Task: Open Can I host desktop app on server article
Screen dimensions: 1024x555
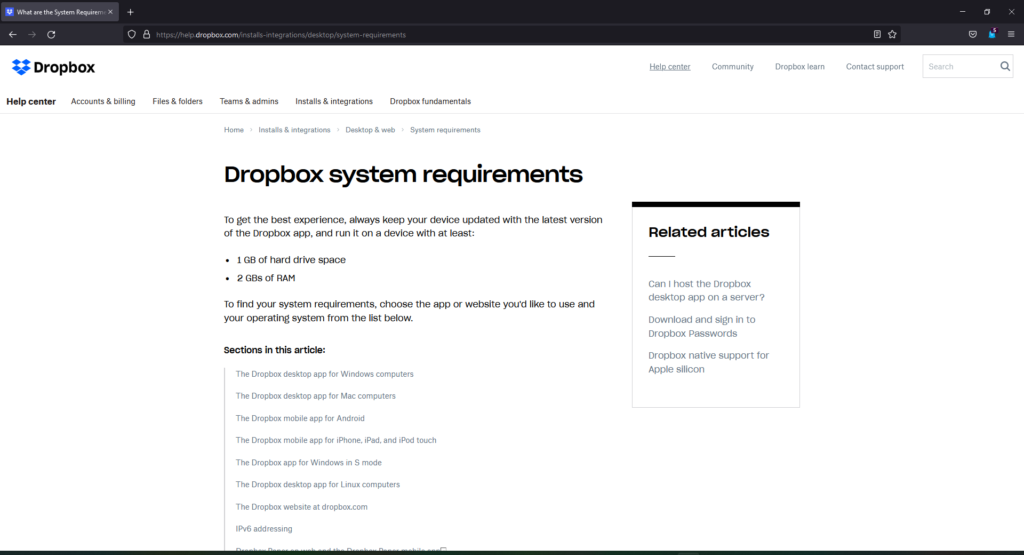Action: pyautogui.click(x=706, y=291)
